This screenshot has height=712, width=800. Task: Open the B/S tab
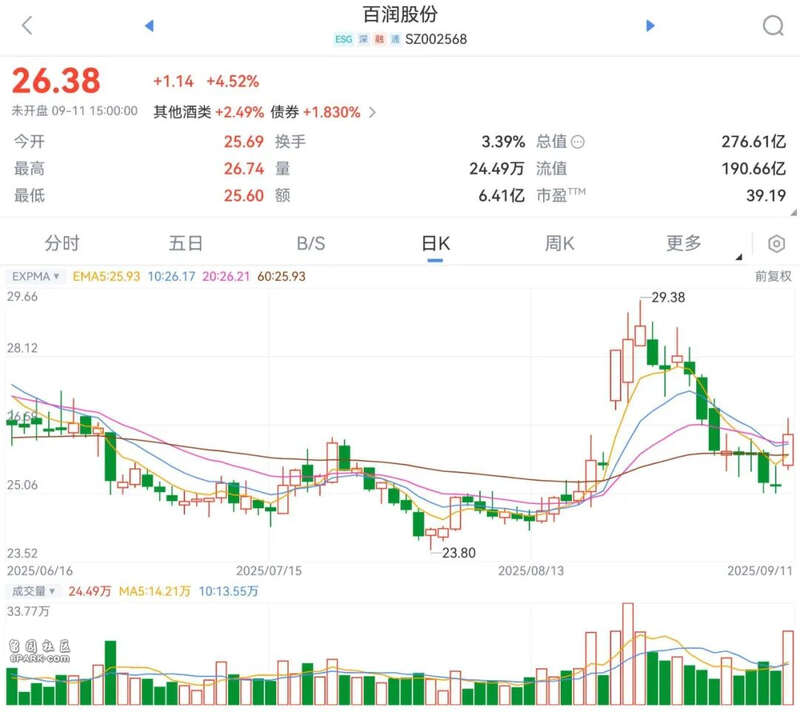point(311,243)
